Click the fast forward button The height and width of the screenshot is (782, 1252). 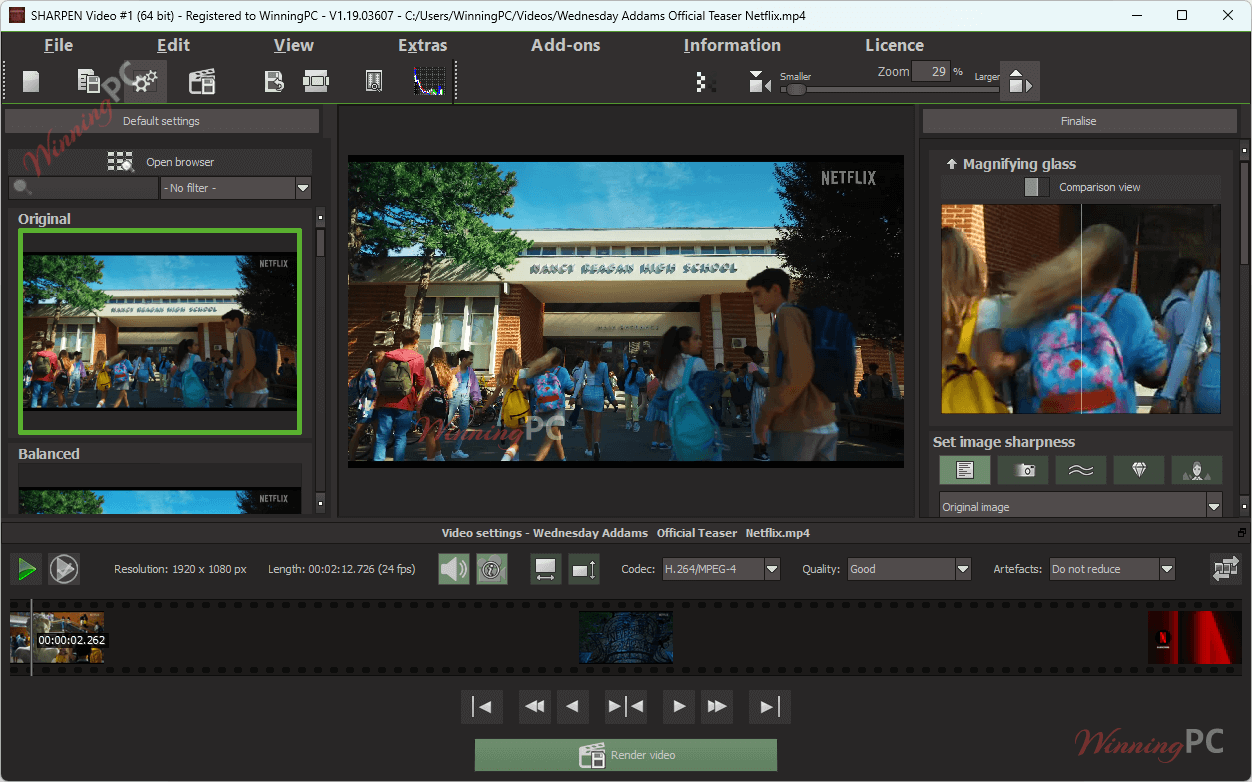[x=716, y=707]
